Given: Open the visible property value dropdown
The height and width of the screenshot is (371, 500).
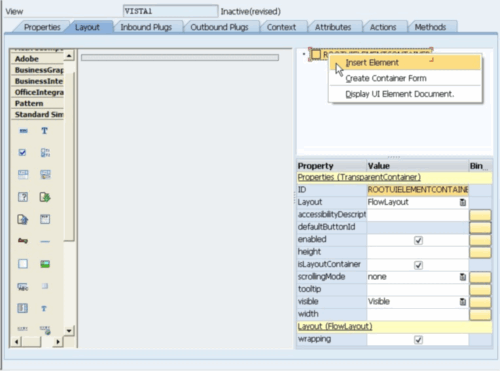Looking at the screenshot, I should coord(463,302).
